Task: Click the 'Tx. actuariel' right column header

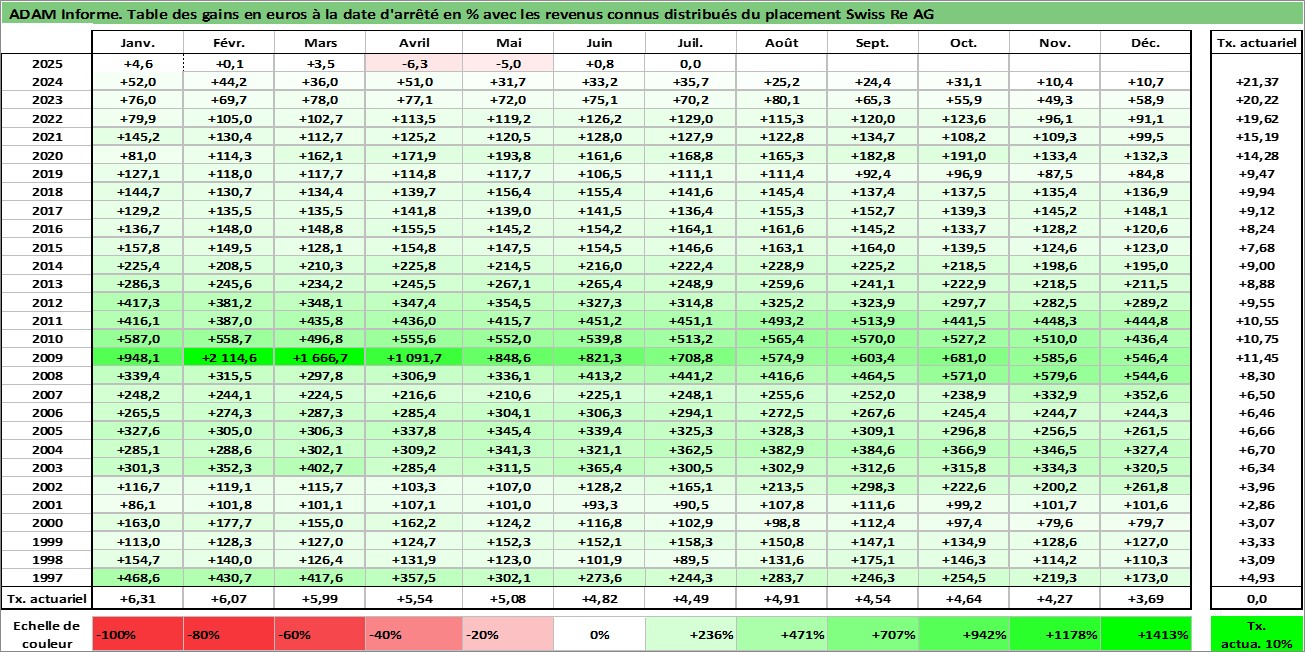Action: click(1256, 43)
